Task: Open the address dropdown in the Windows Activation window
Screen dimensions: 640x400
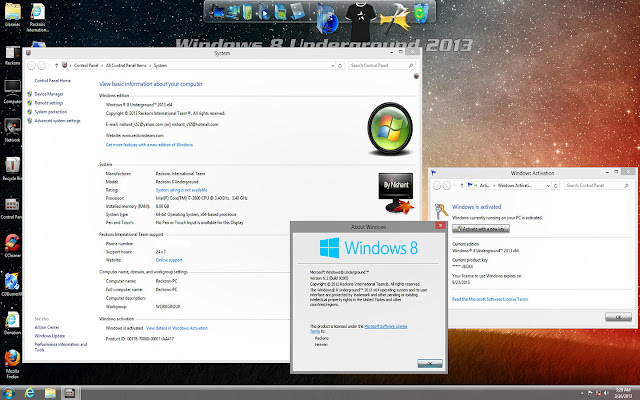Action: pyautogui.click(x=548, y=186)
